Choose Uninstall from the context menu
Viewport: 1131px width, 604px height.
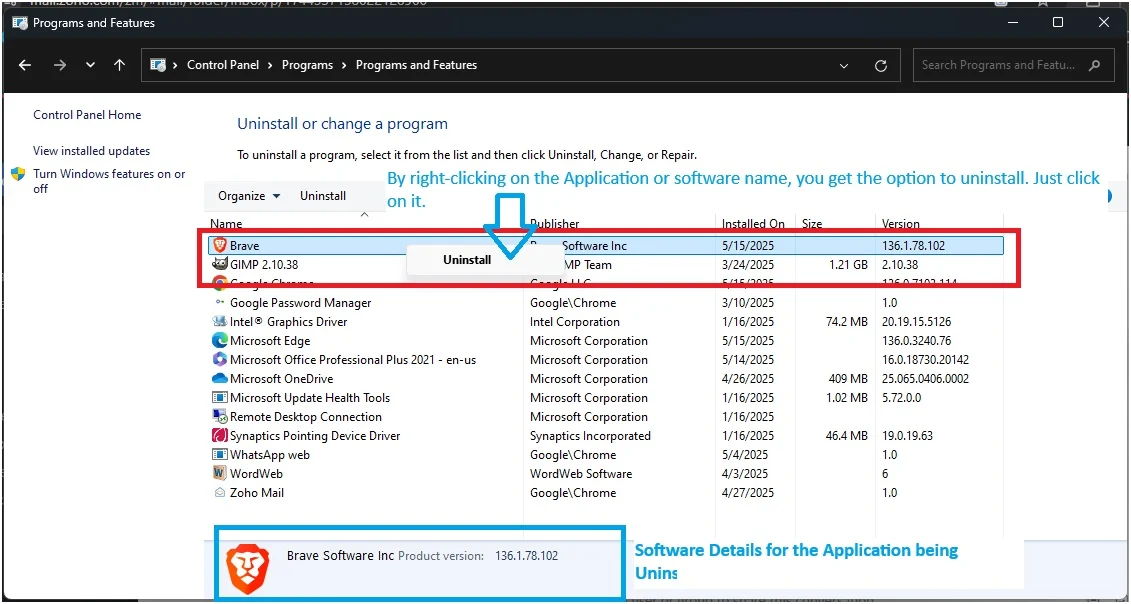pos(467,260)
